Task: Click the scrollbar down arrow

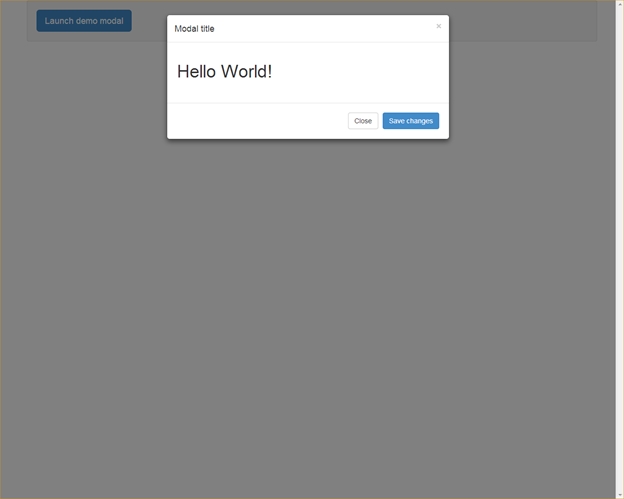Action: (619, 493)
